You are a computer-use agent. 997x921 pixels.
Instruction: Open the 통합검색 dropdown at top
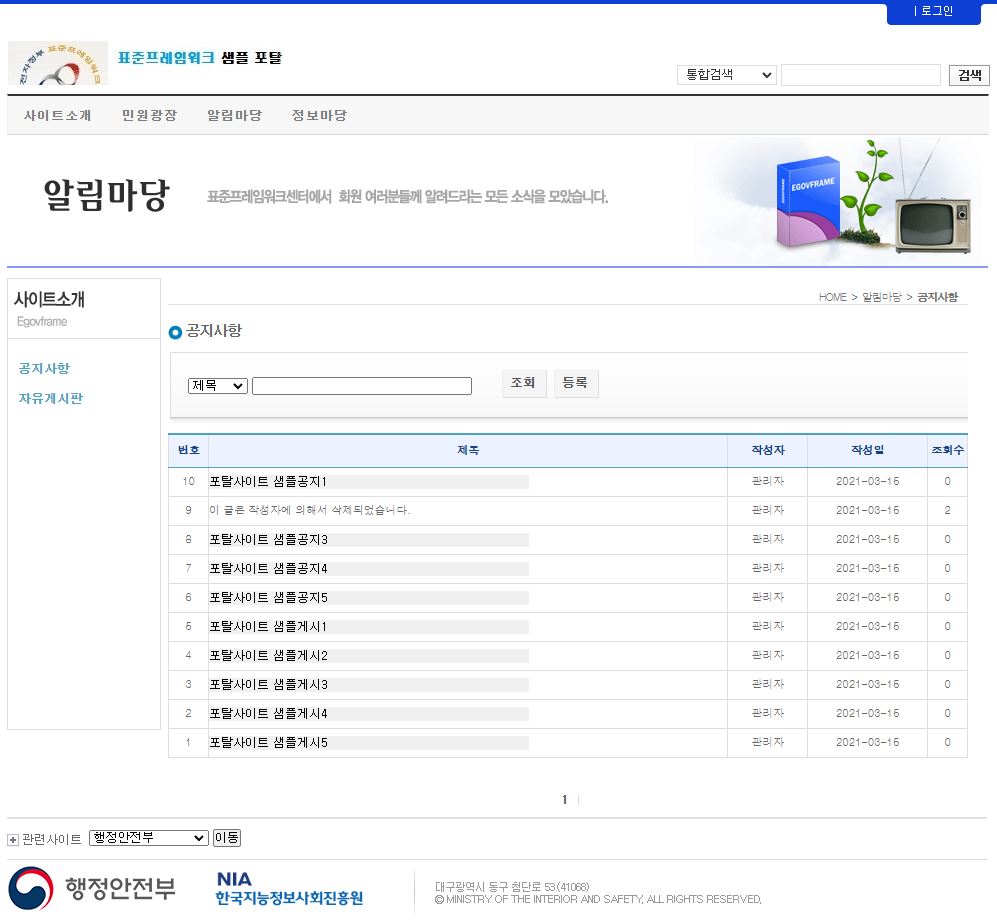[726, 75]
